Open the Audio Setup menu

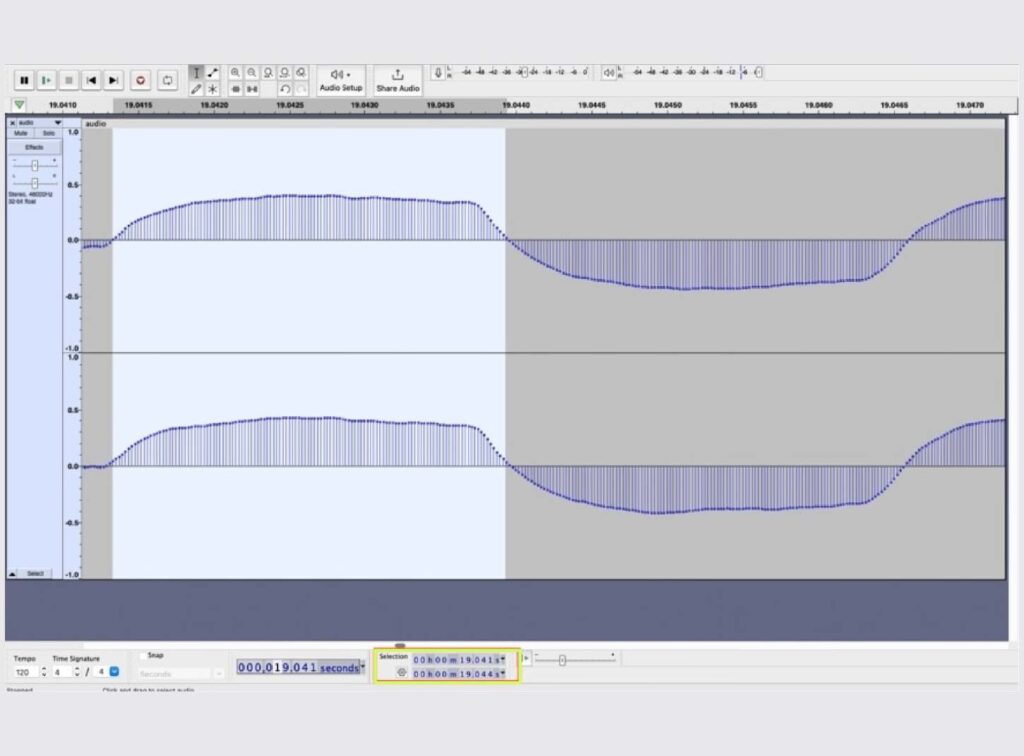click(341, 80)
